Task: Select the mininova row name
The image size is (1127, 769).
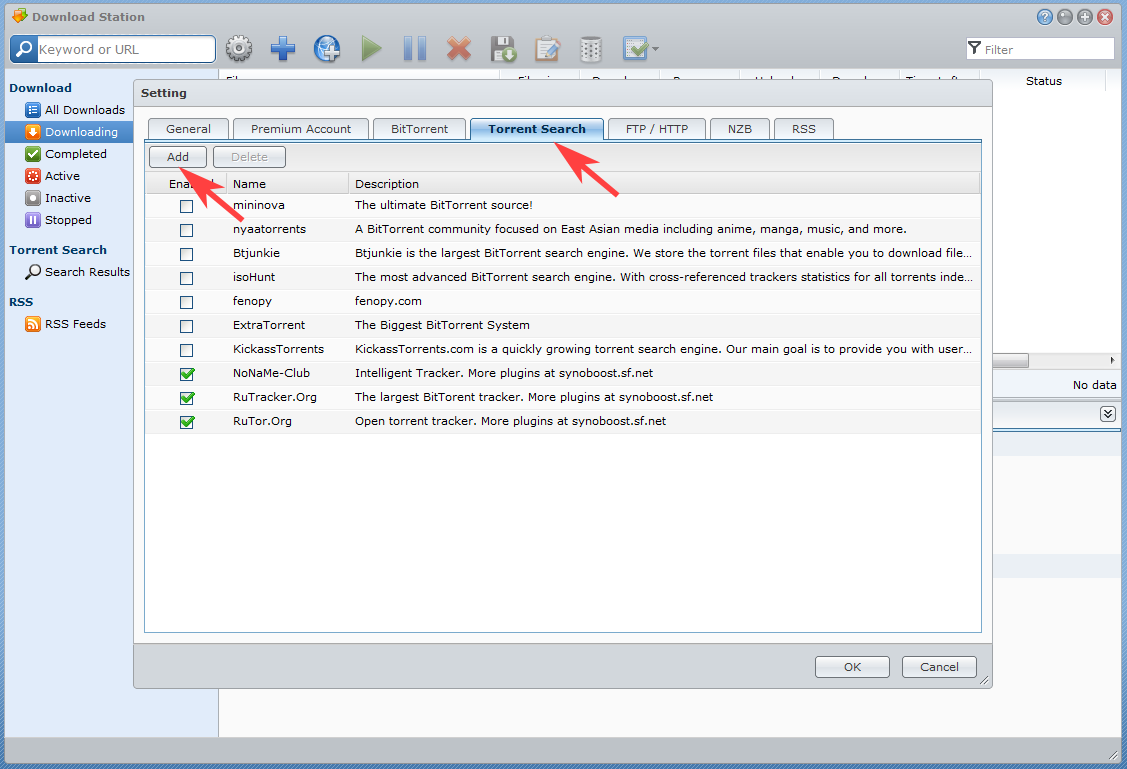Action: click(259, 206)
